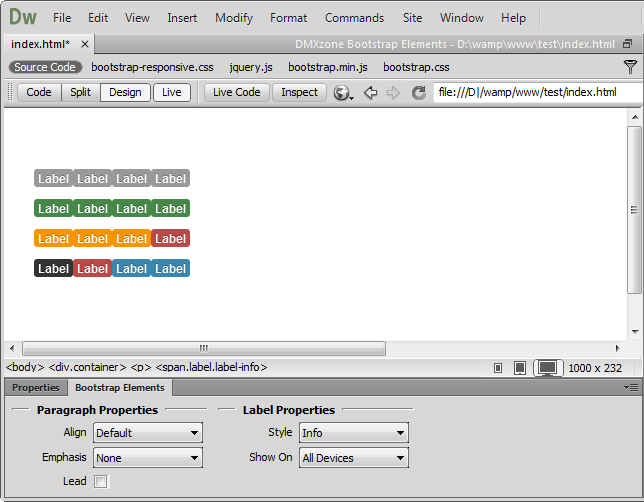Click the vertical scrollbar thumb
644x502 pixels.
tap(635, 210)
